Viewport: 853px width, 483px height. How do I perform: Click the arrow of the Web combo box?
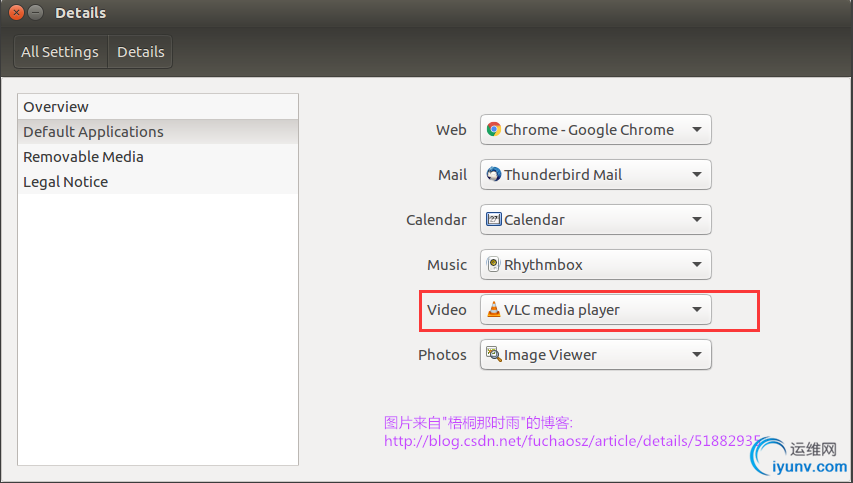[x=696, y=129]
